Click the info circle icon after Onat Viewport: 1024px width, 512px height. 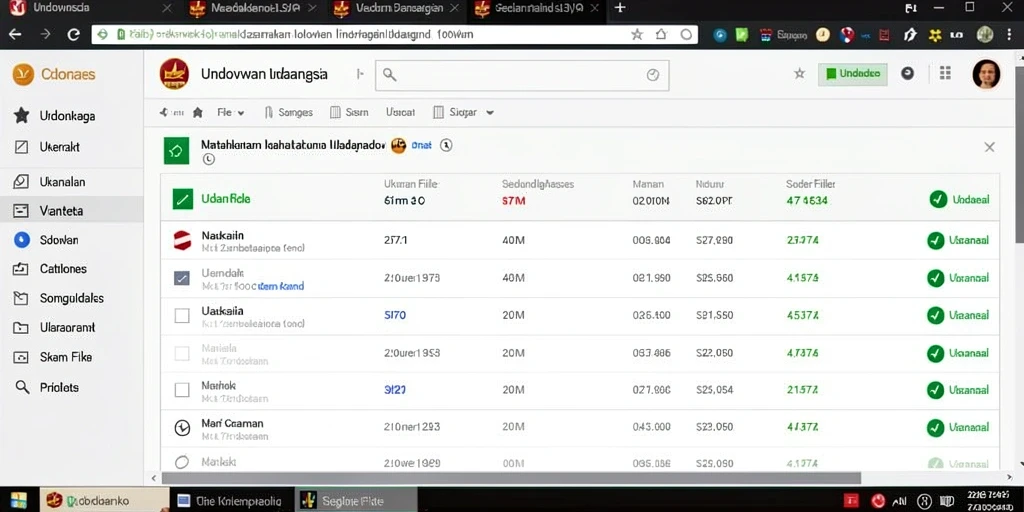(x=447, y=145)
